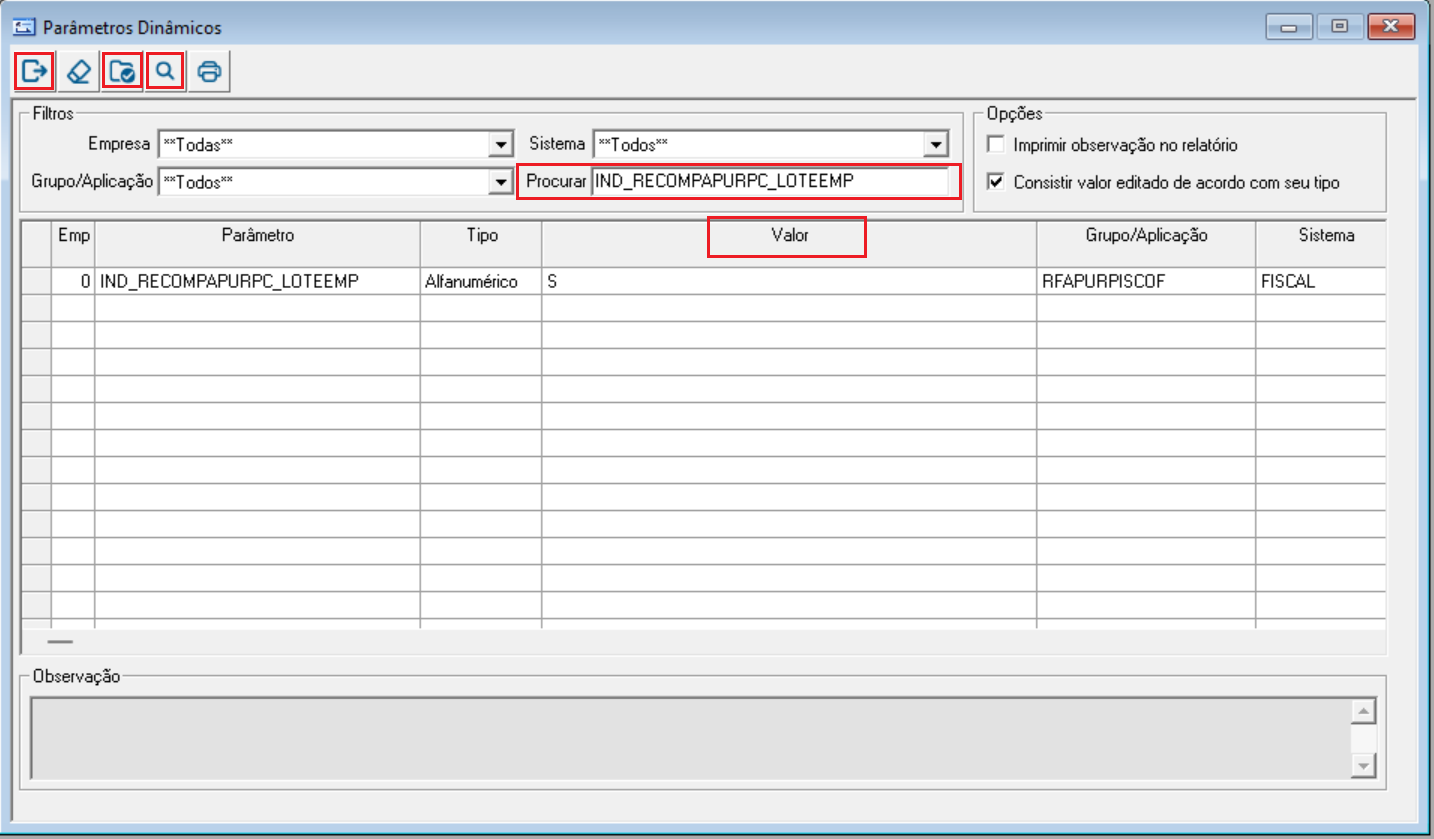Click the Alfanumérico type cell
The height and width of the screenshot is (839, 1434).
[x=481, y=282]
